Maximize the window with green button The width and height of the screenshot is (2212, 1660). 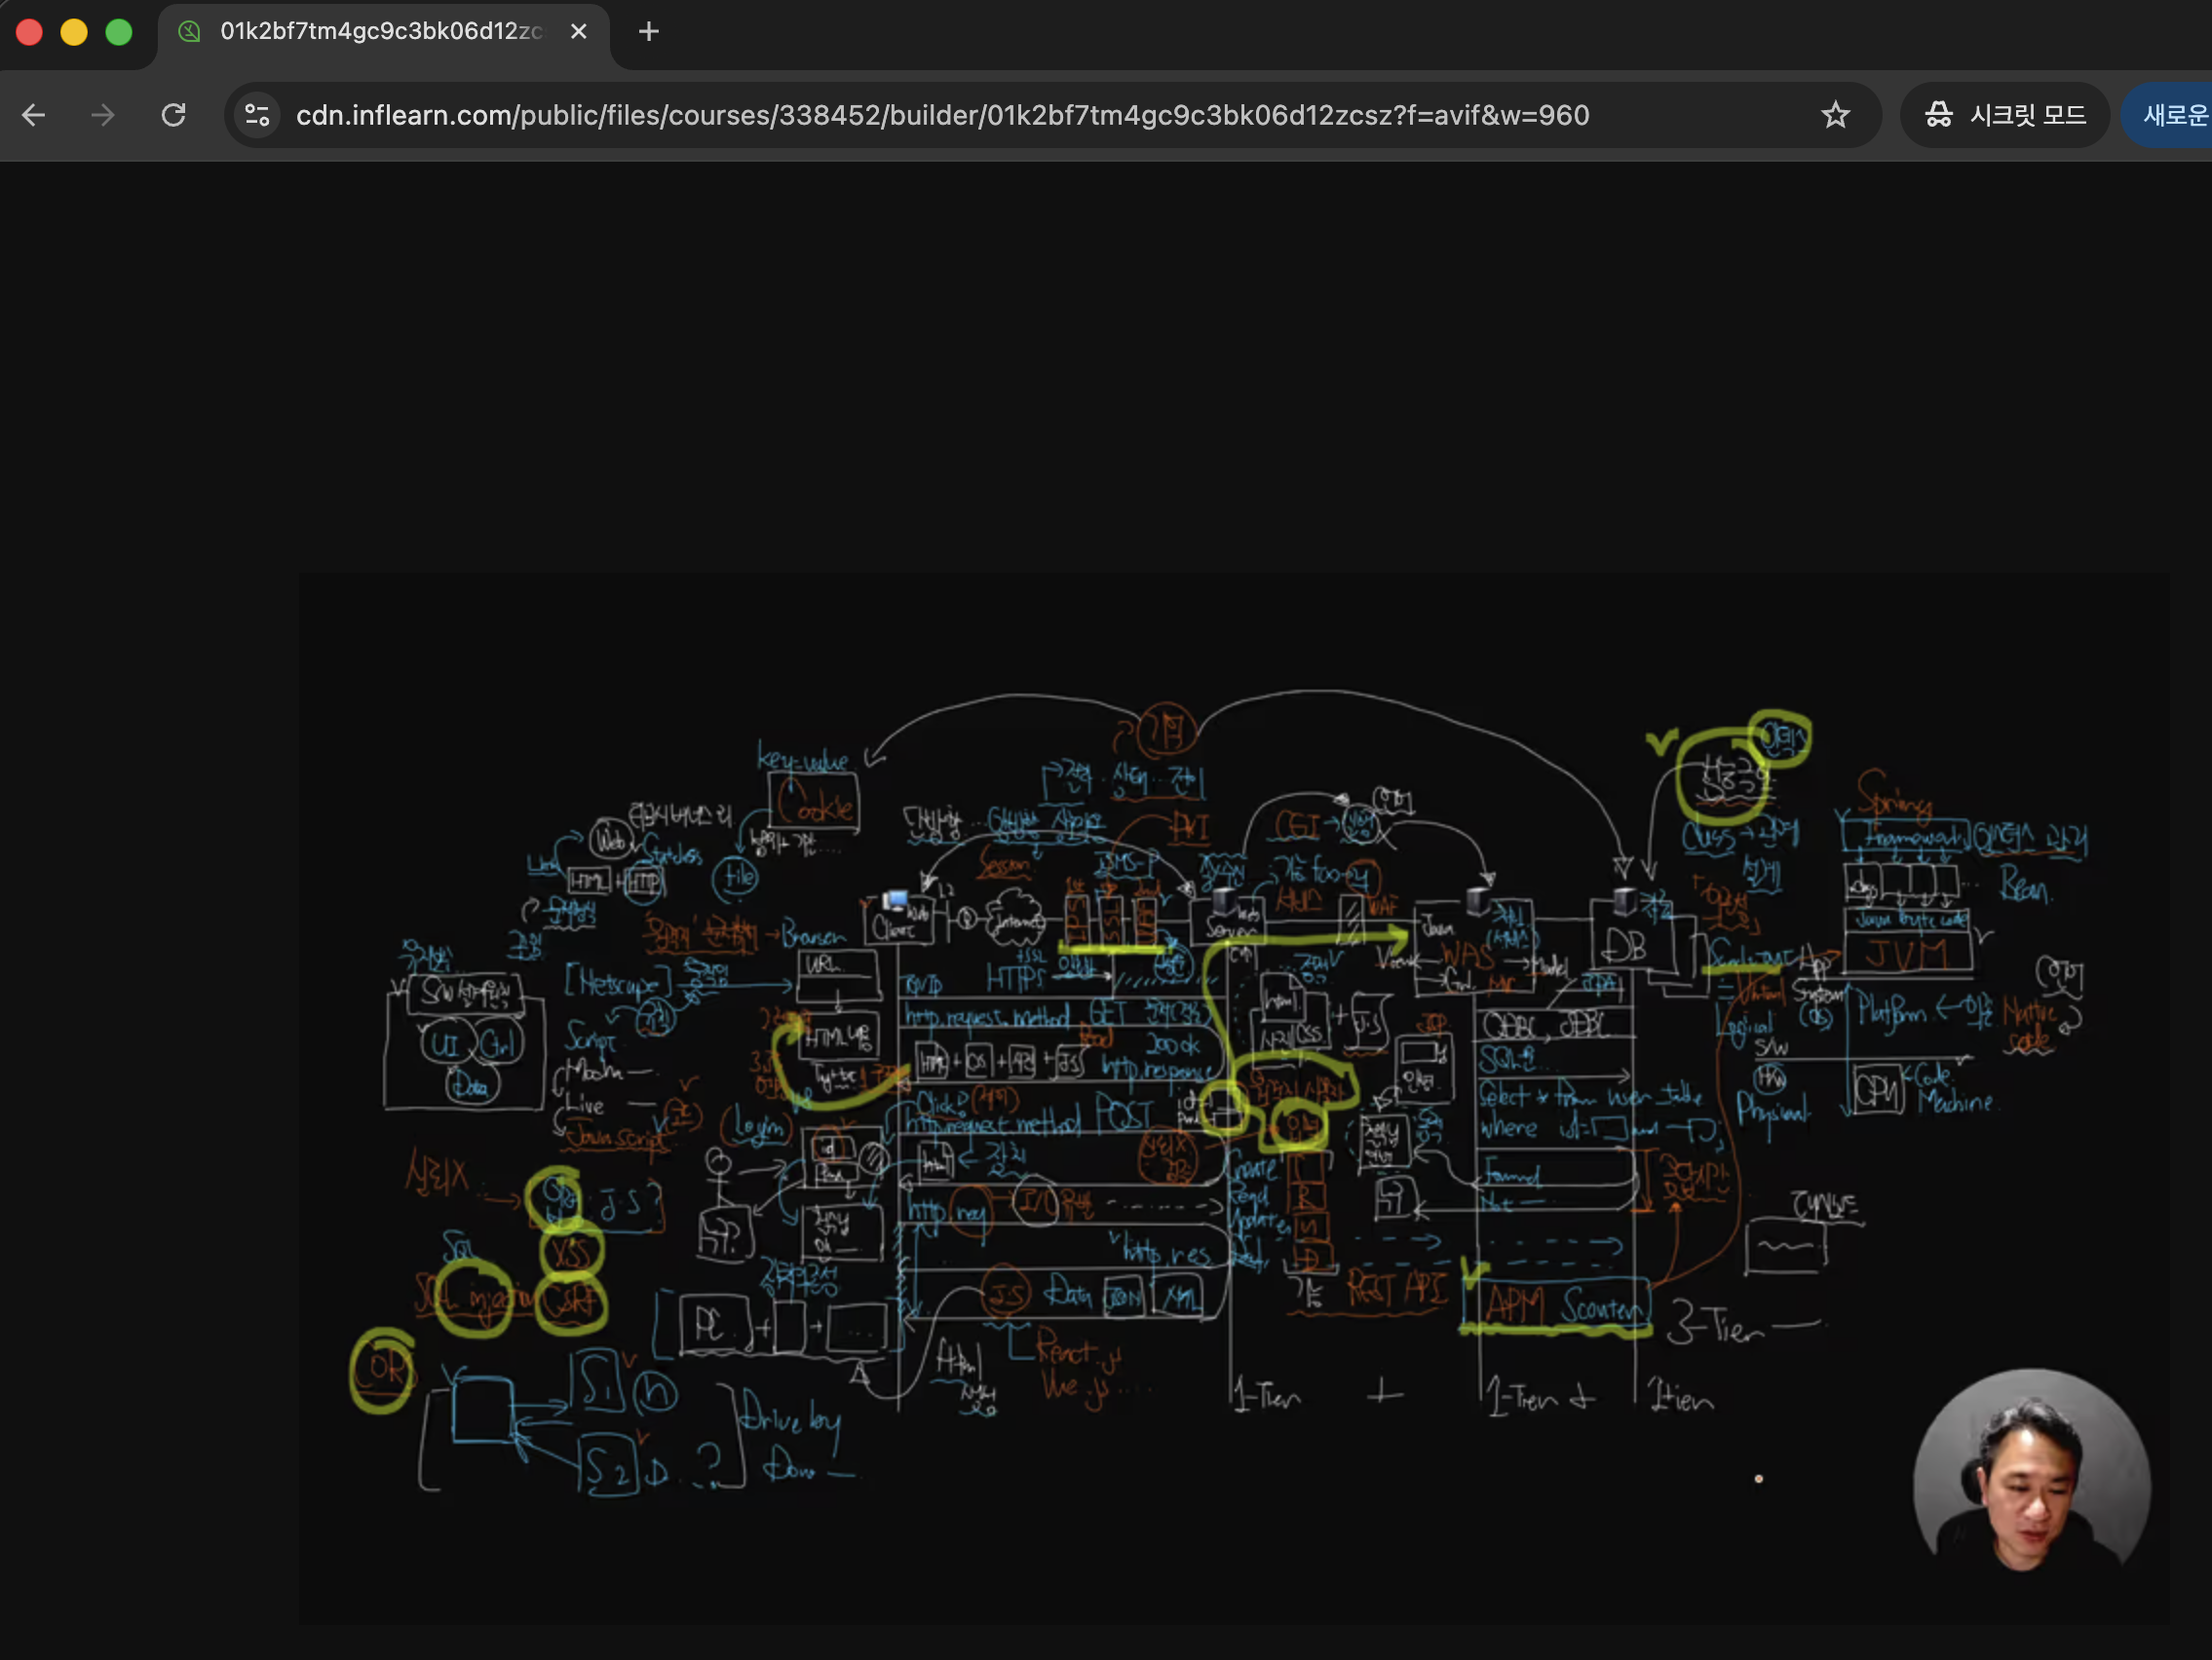119,32
